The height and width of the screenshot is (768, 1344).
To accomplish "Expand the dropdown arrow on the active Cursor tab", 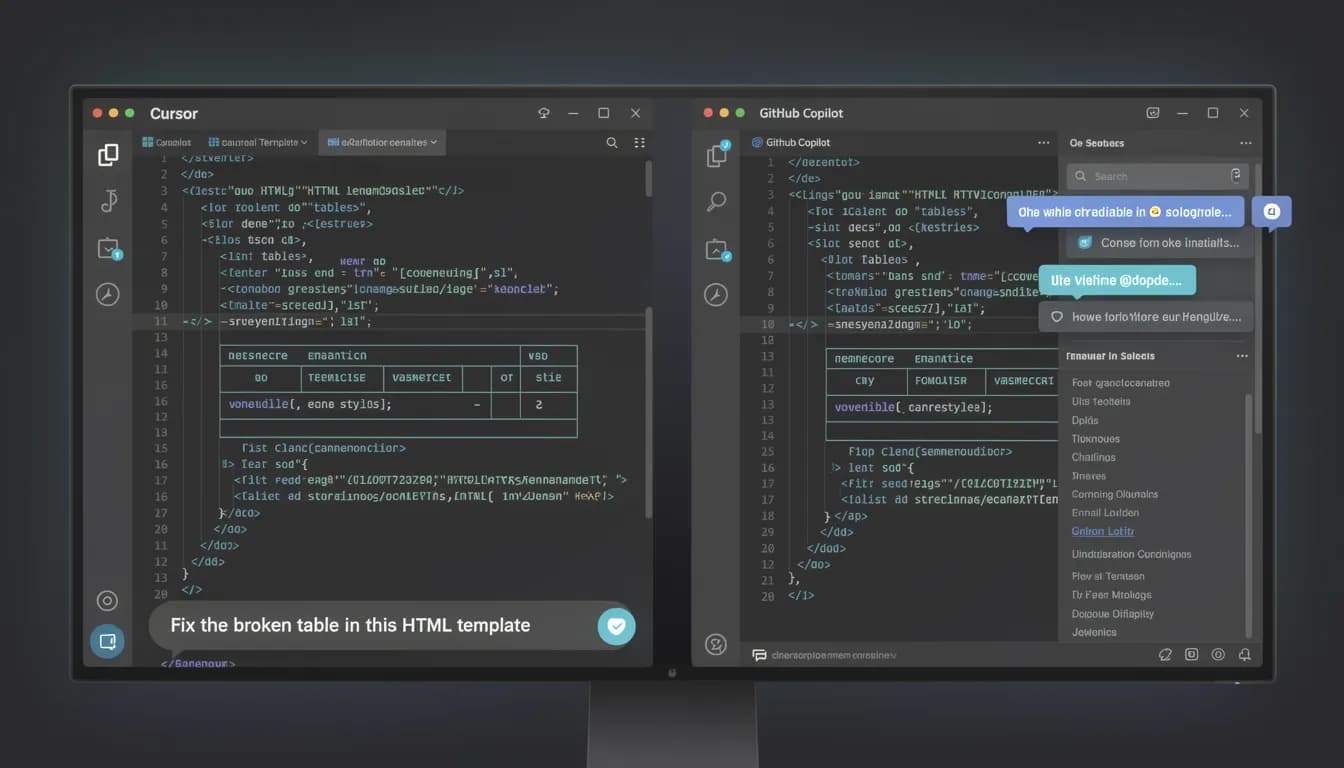I will tap(434, 143).
